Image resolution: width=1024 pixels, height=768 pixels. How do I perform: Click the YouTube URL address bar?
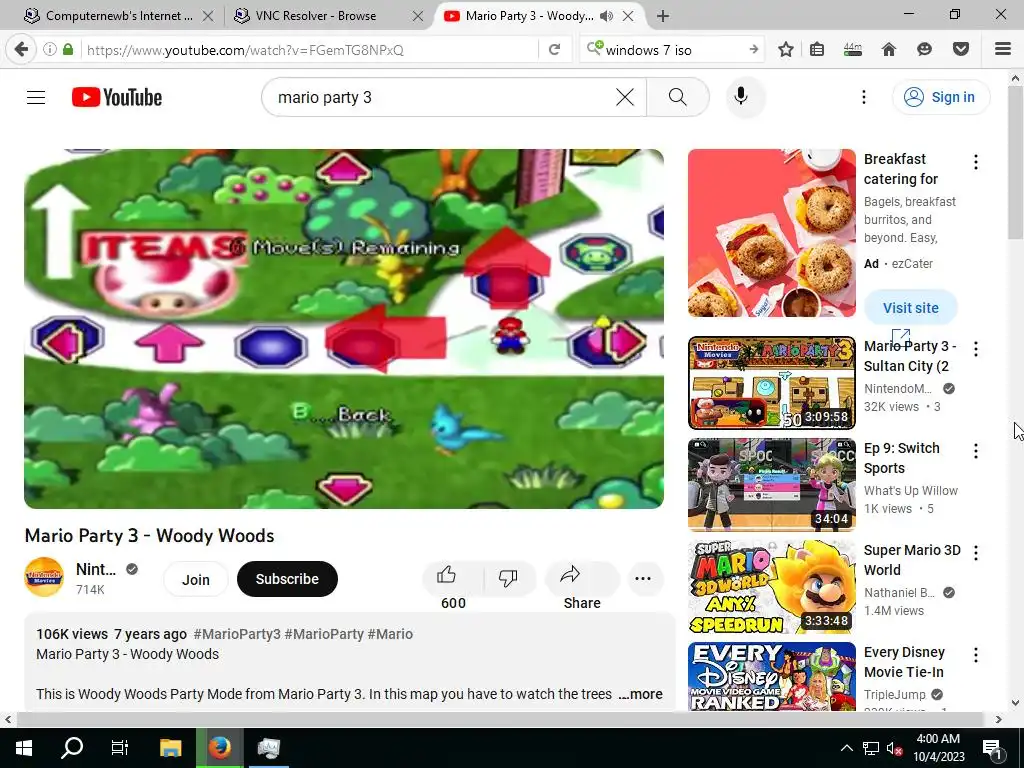tap(307, 50)
